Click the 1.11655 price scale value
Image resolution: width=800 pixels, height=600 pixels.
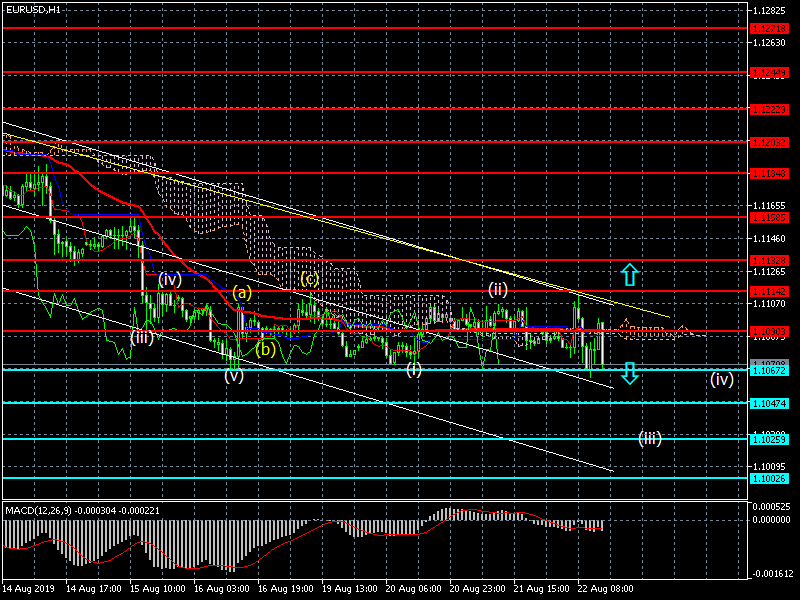point(769,206)
